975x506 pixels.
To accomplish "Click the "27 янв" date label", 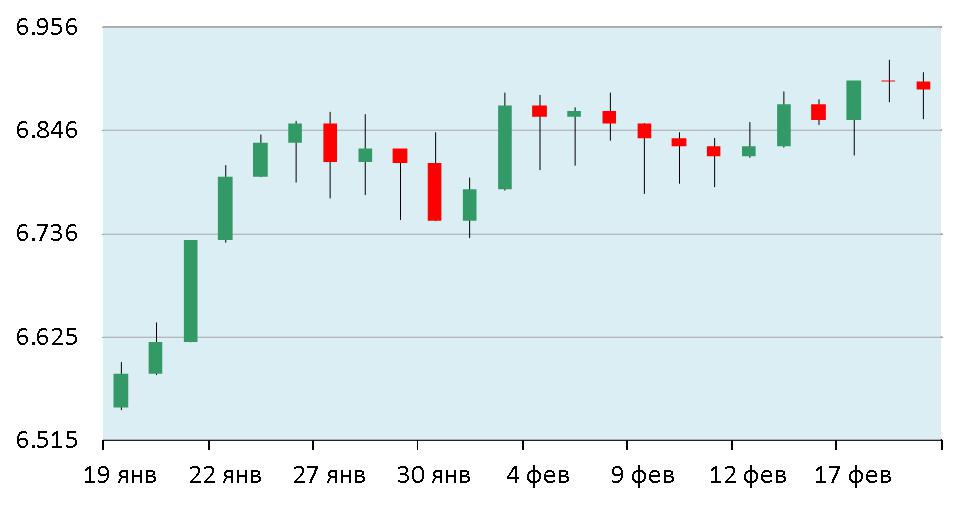I will pyautogui.click(x=329, y=475).
